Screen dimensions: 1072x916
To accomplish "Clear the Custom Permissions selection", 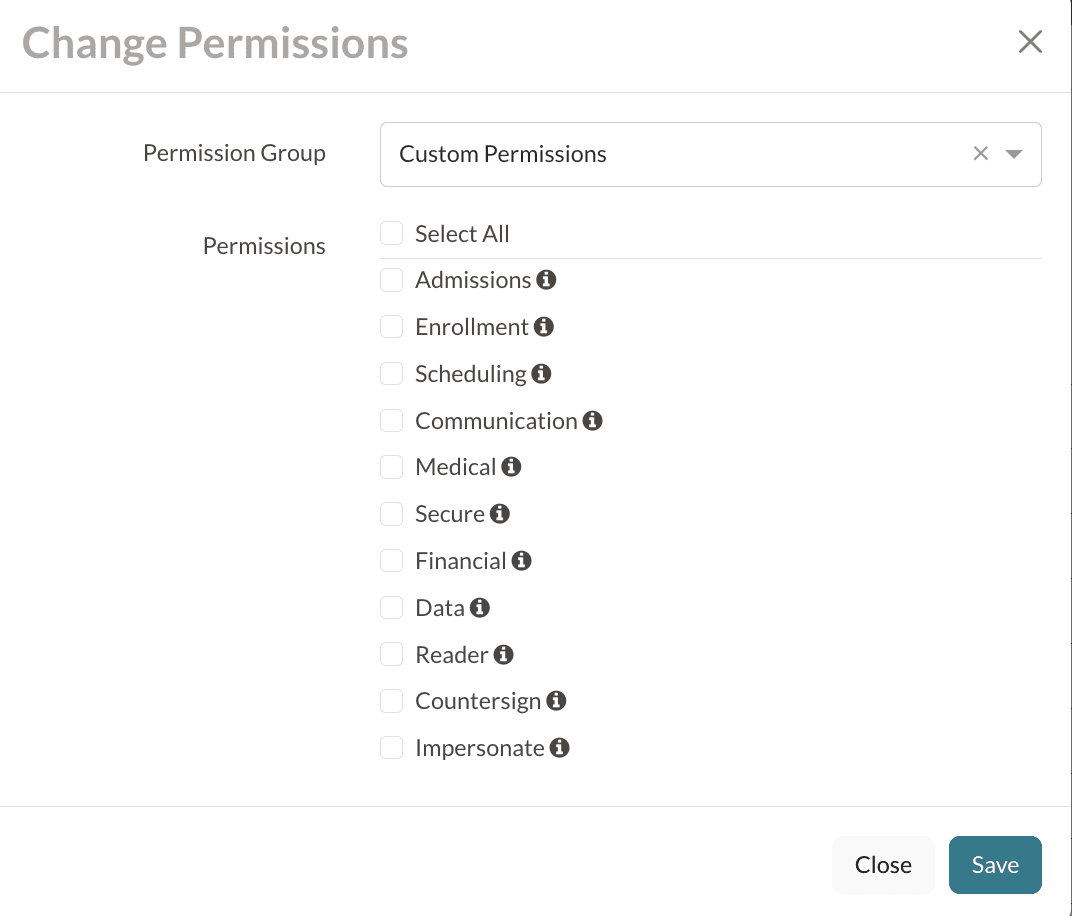I will point(981,154).
